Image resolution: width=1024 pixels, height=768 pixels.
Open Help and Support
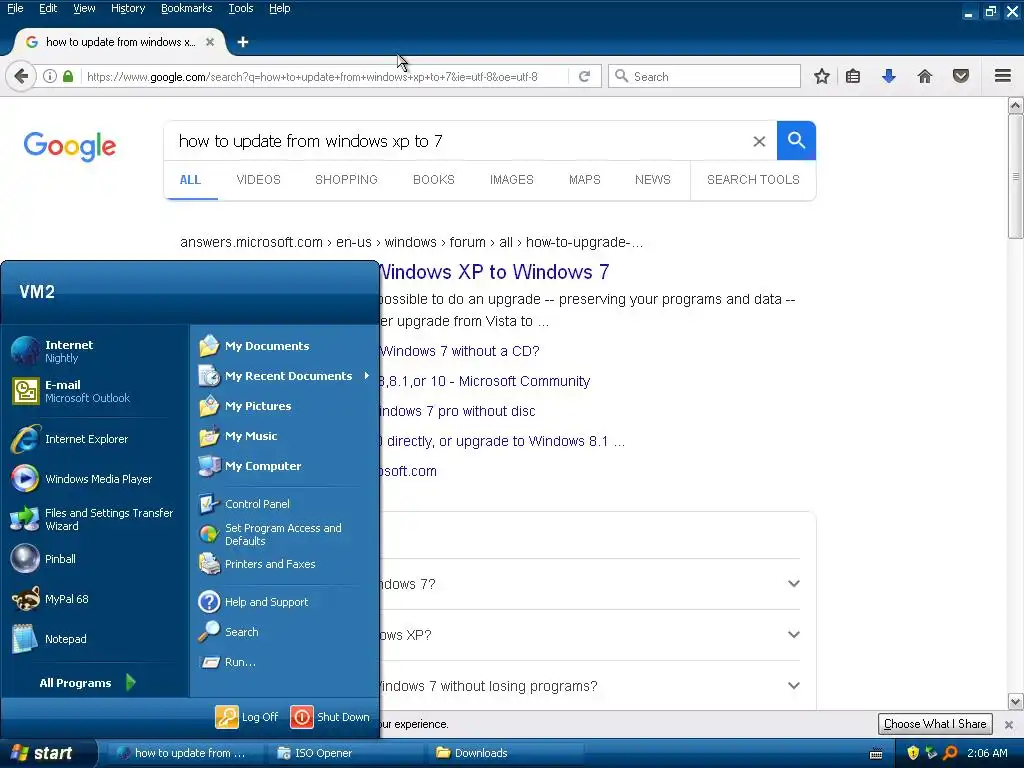coord(253,601)
